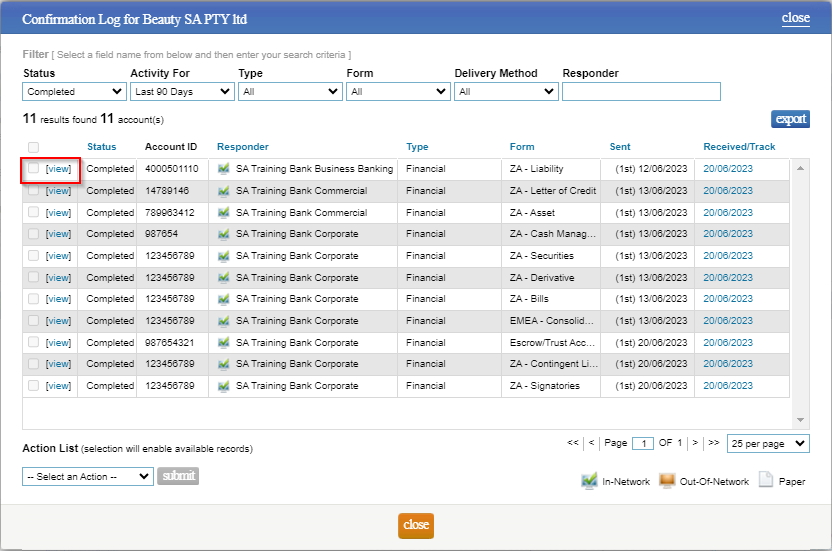Viewport: 832px width, 551px height.
Task: Click responder icon in account 789963412 row
Action: 224,213
